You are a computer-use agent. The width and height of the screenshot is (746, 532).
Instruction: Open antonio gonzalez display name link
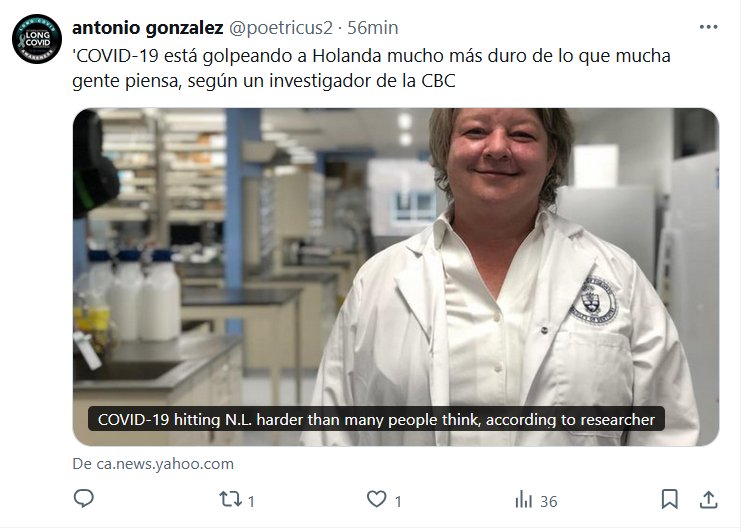click(x=147, y=28)
